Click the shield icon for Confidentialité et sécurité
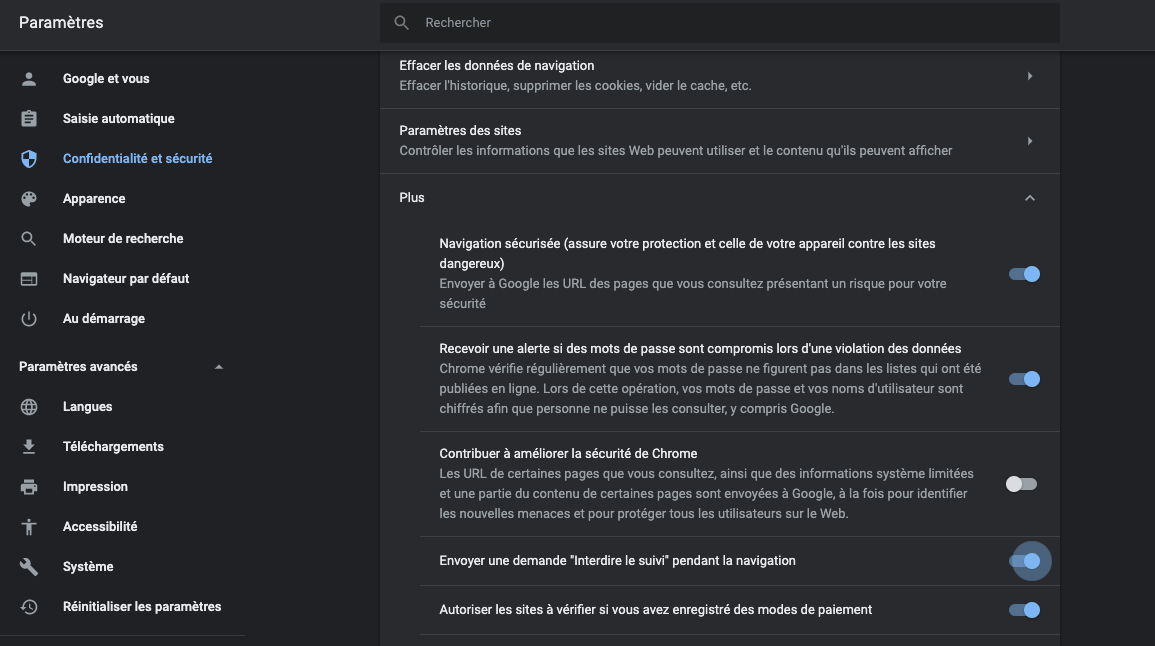The height and width of the screenshot is (646, 1155). point(29,159)
